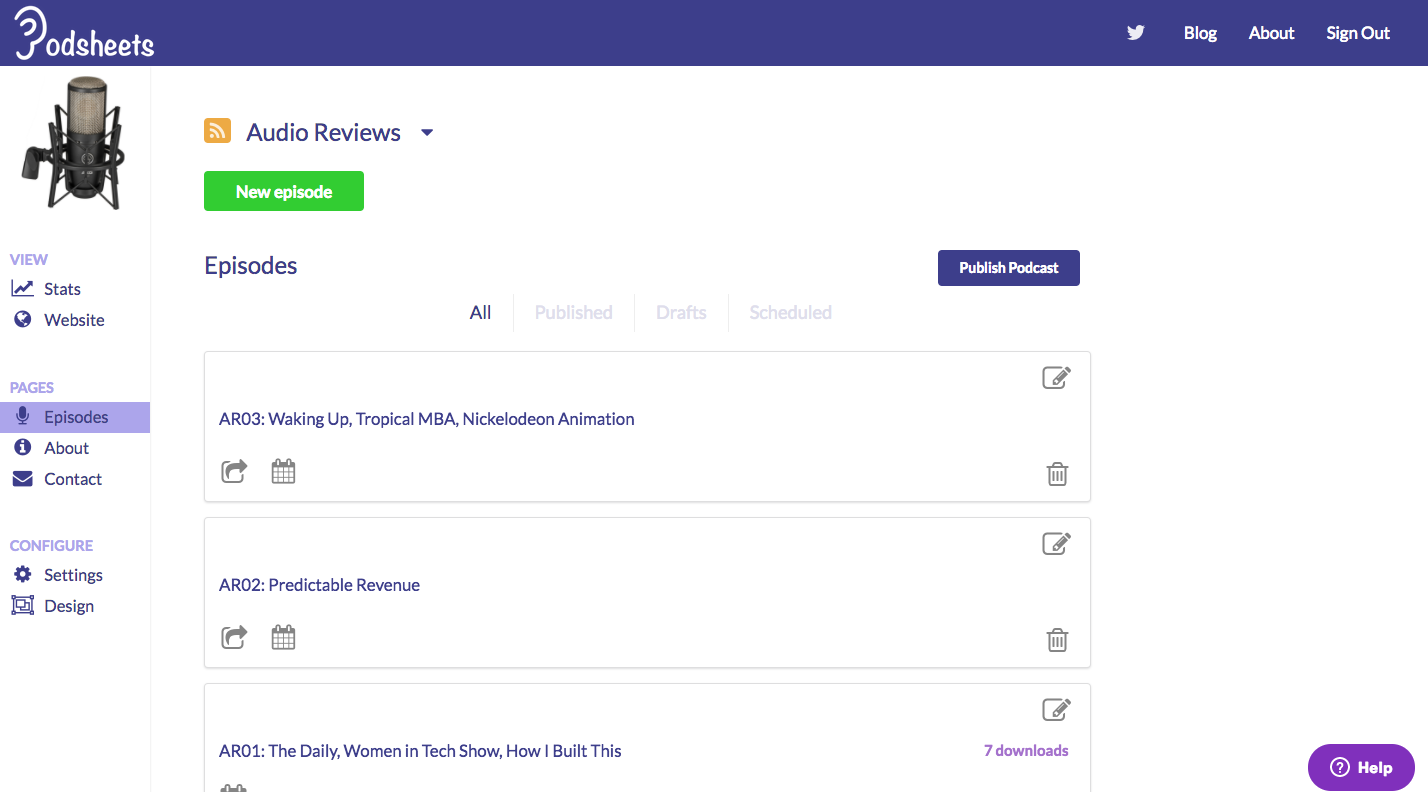Show All episodes tab
Image resolution: width=1428 pixels, height=792 pixels.
[481, 313]
